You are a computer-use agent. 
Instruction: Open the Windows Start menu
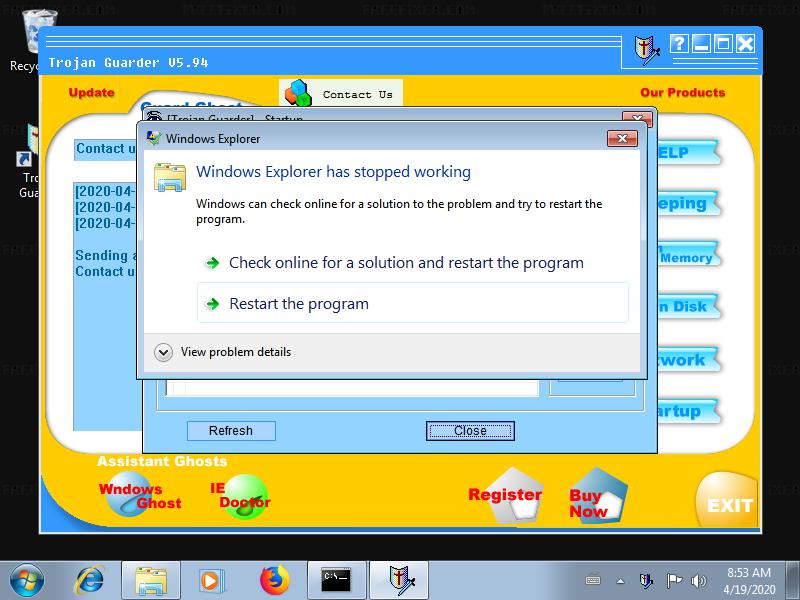click(27, 580)
